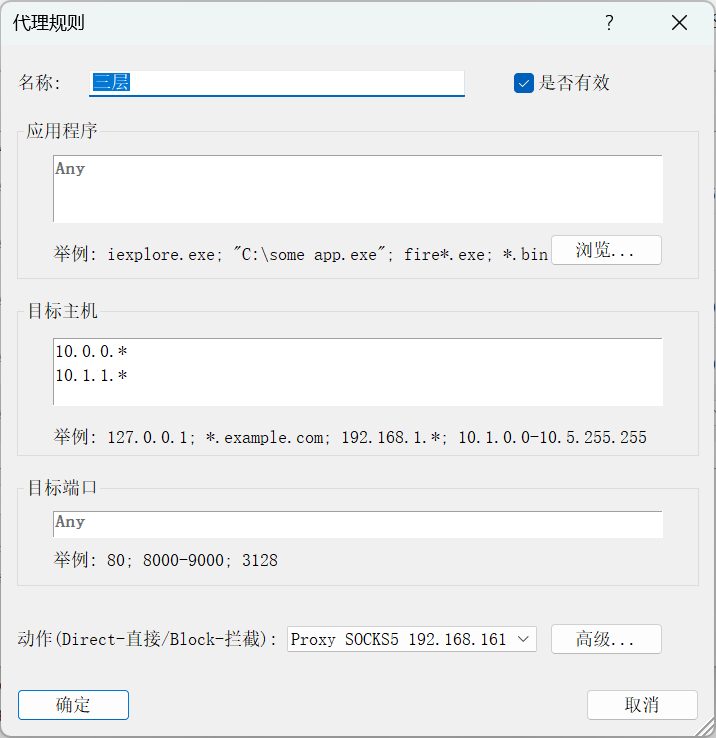Place cursor on the 10.1.1.* host line
The height and width of the screenshot is (738, 716).
tap(91, 376)
